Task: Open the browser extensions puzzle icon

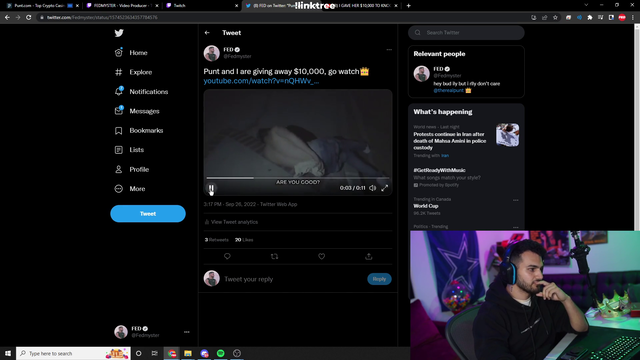Action: click(x=590, y=18)
